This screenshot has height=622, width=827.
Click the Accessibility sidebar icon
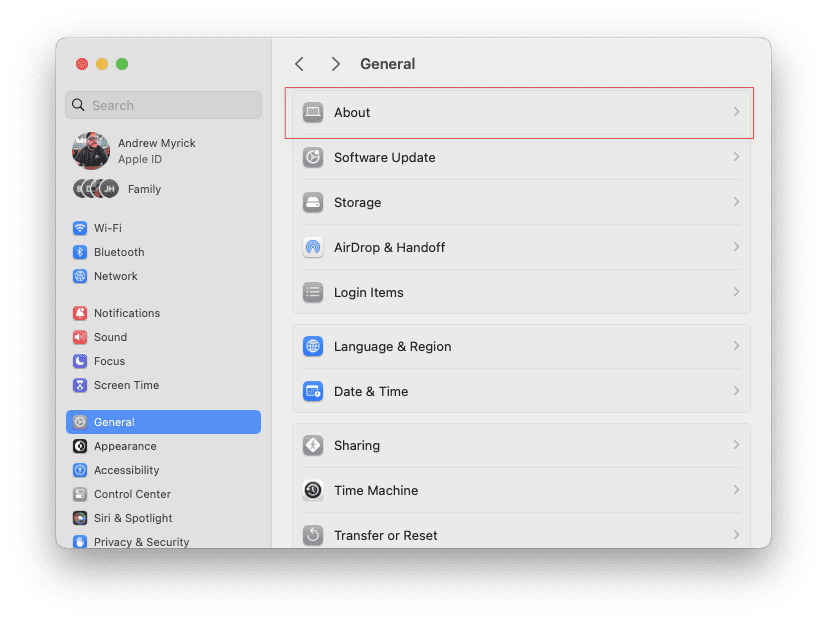tap(80, 470)
